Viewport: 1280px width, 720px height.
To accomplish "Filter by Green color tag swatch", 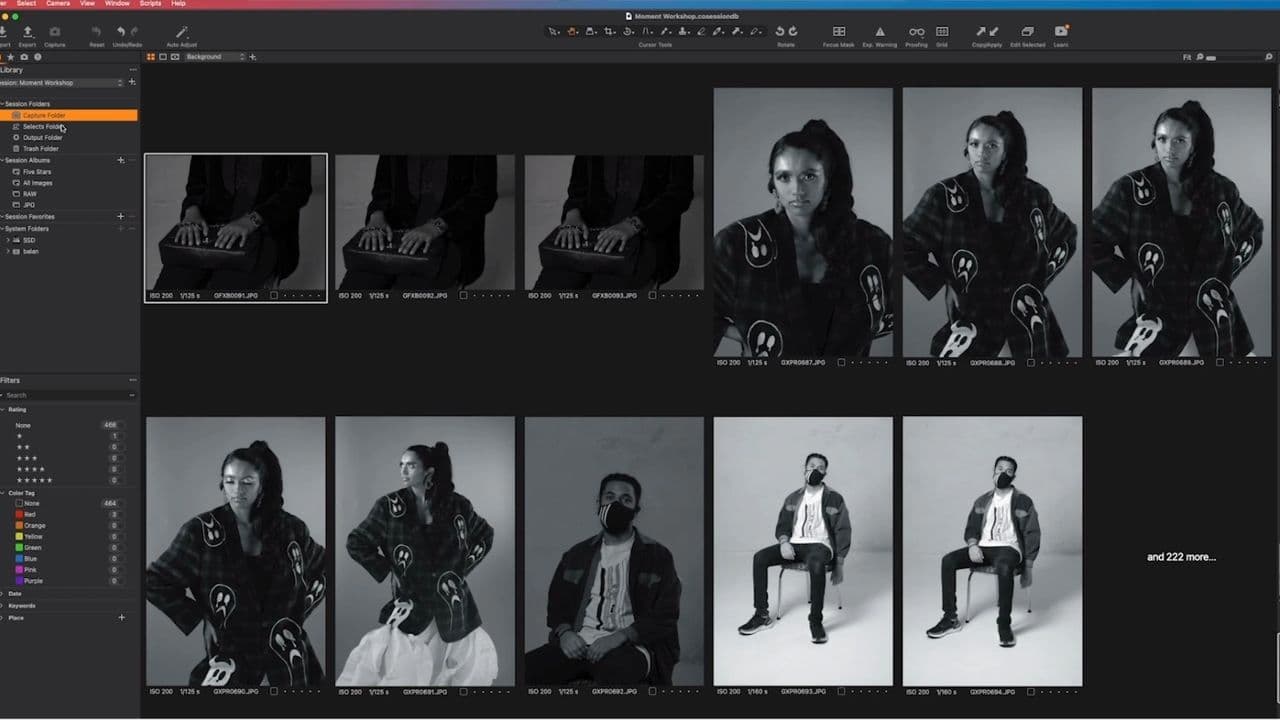I will [x=19, y=547].
